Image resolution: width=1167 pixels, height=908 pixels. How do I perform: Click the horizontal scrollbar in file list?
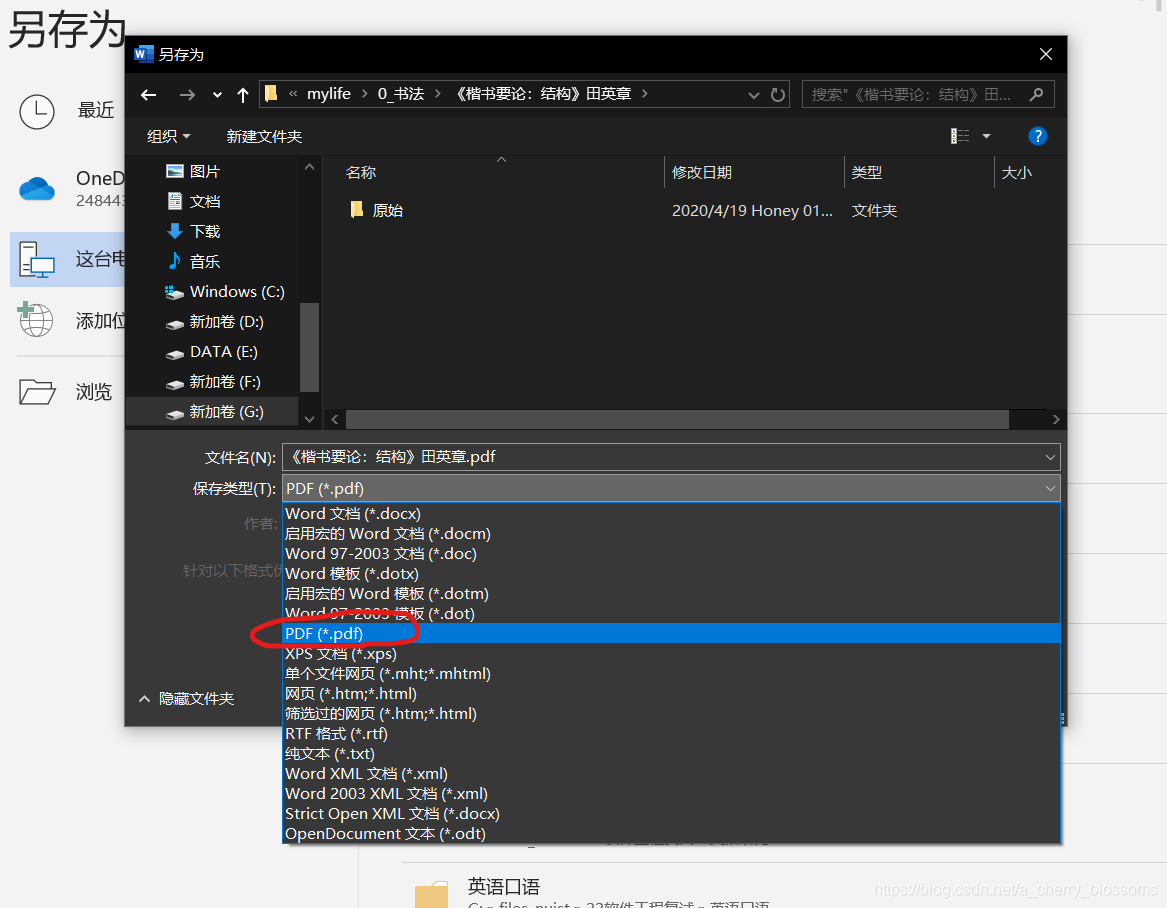coord(677,420)
